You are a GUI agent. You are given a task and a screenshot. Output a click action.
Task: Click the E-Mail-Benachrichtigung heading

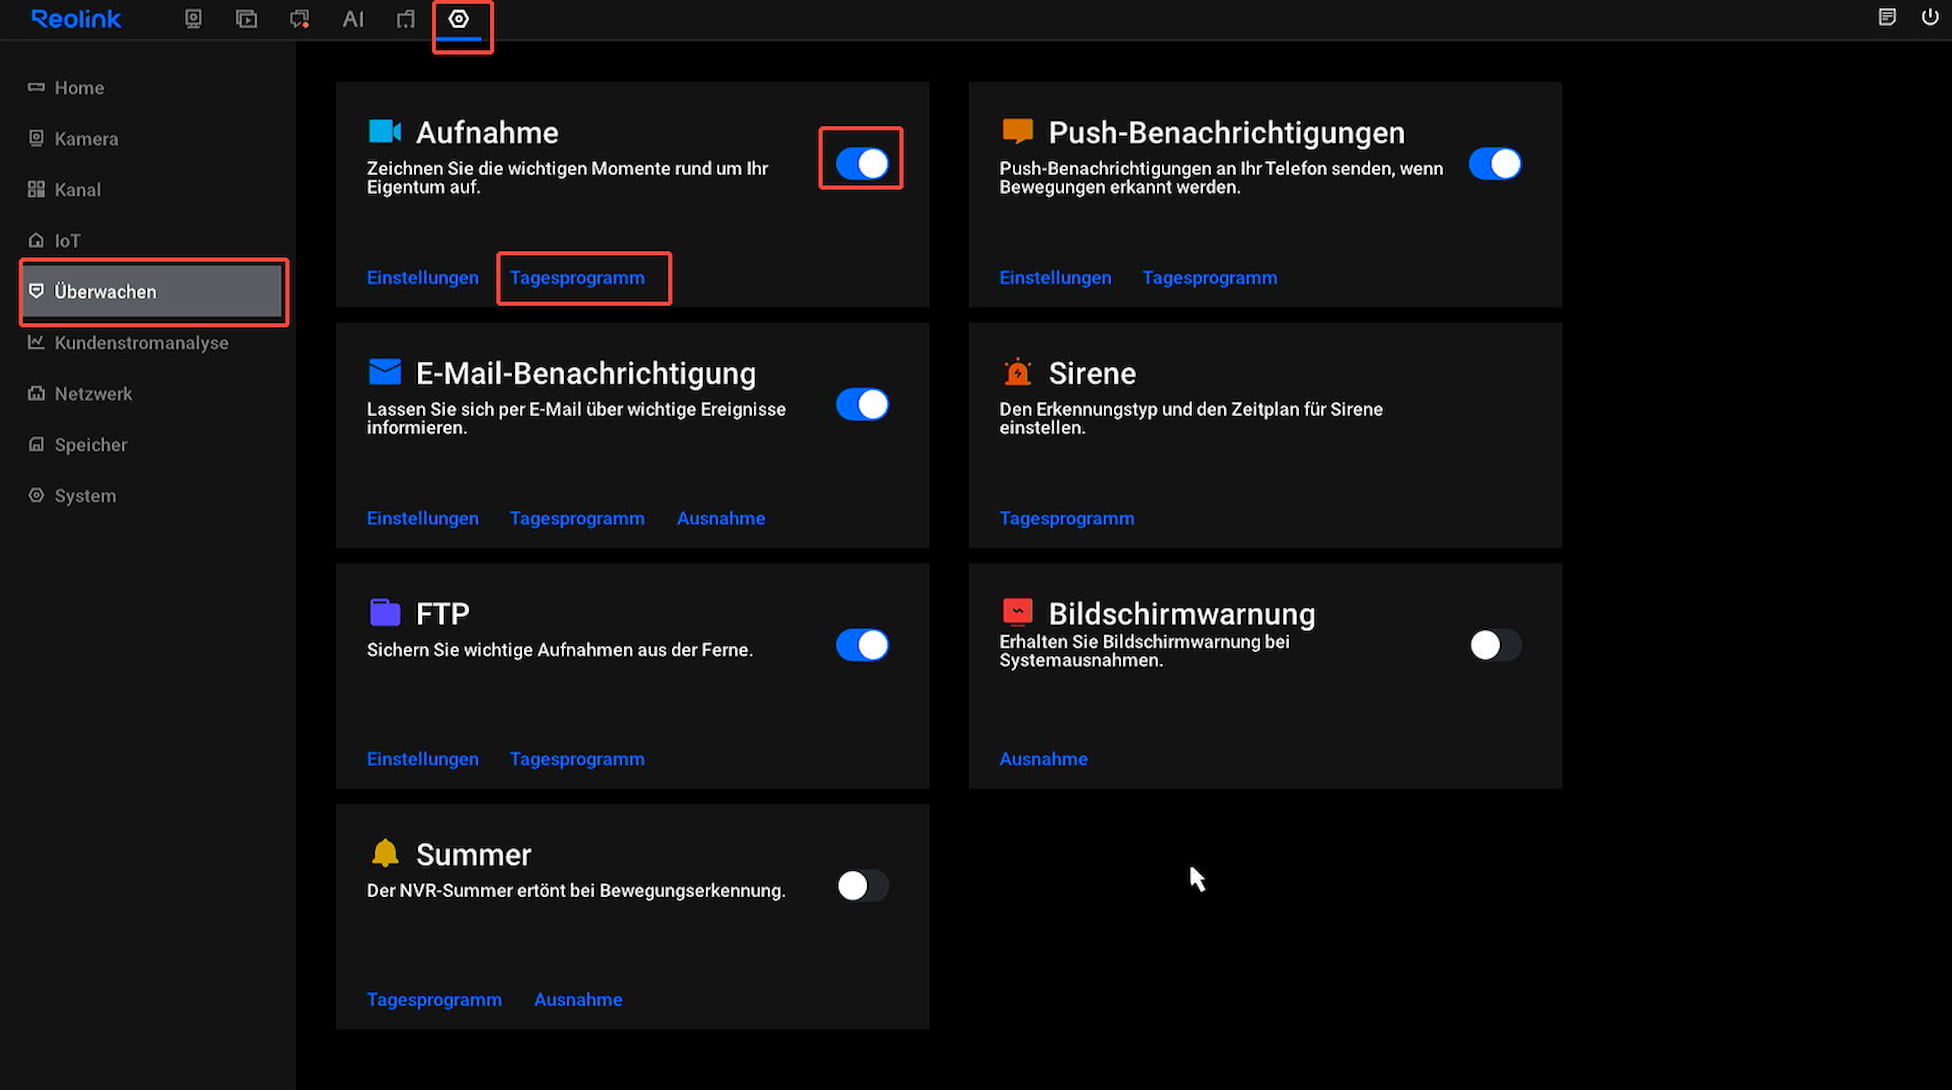586,374
